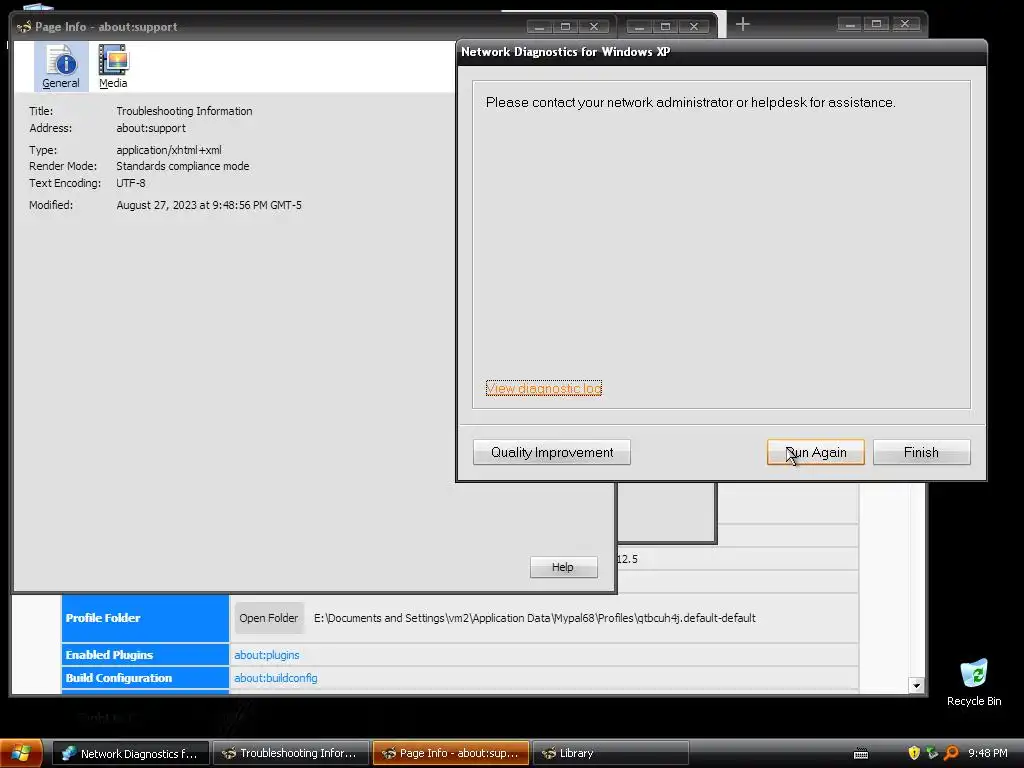Switch to Network Diagnostics taskbar item
The width and height of the screenshot is (1024, 768).
[131, 753]
